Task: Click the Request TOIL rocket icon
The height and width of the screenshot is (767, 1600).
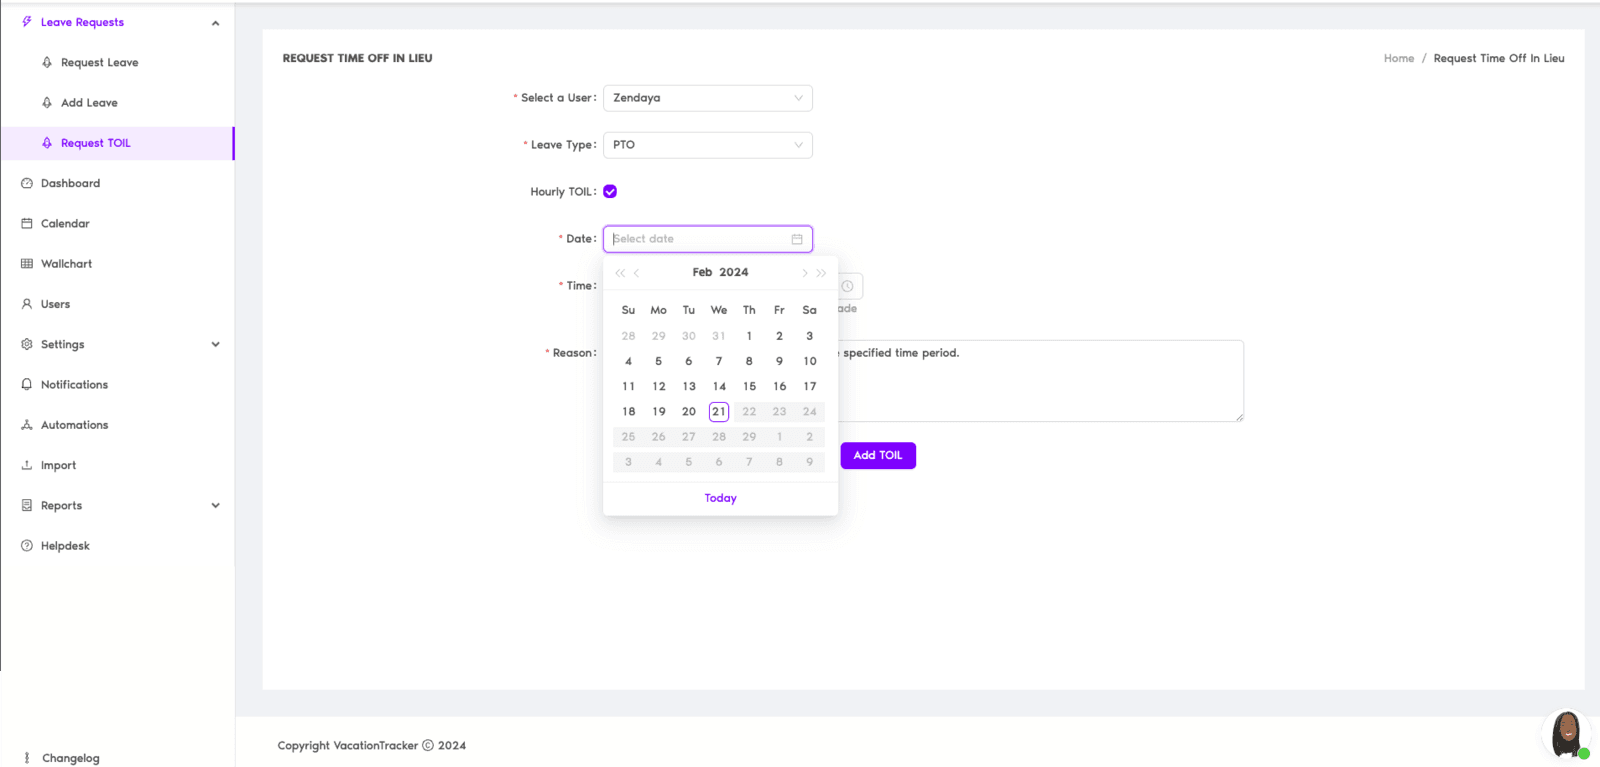Action: (47, 143)
